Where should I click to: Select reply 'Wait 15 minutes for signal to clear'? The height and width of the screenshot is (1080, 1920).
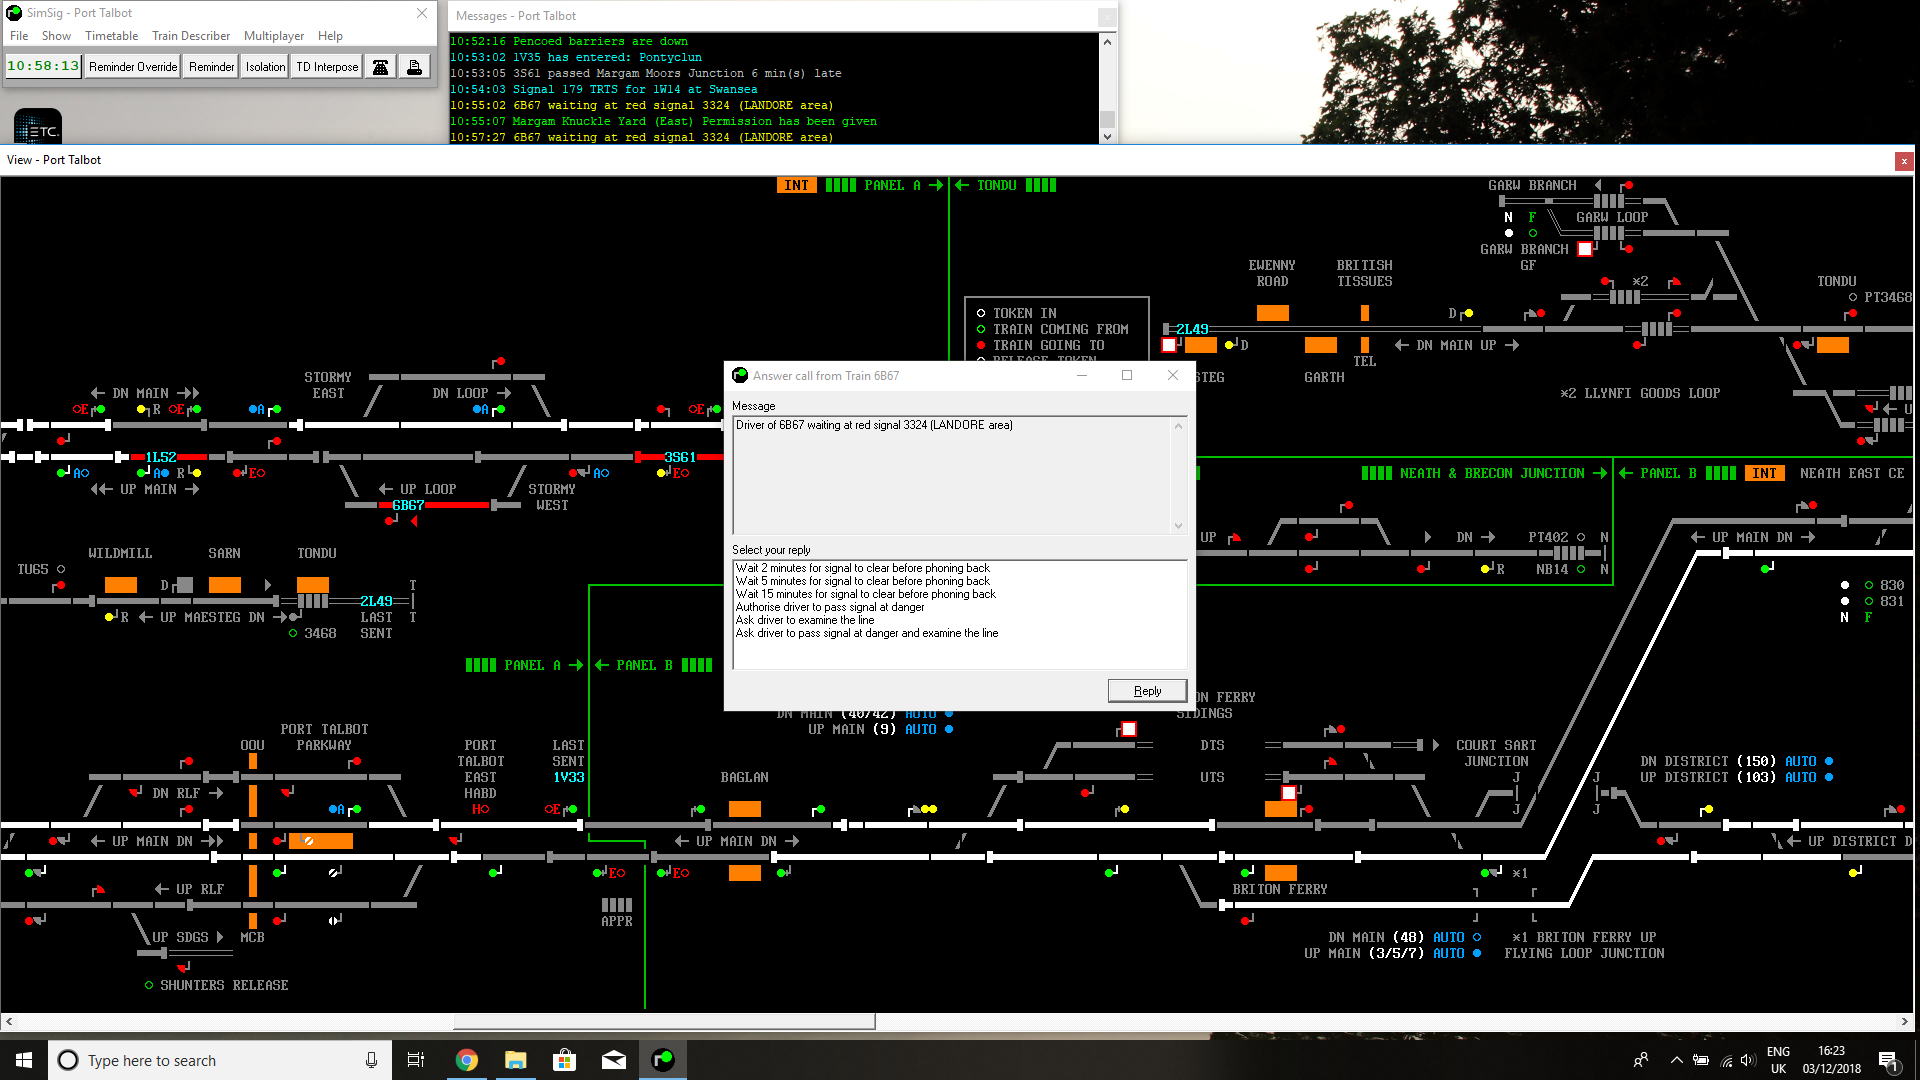pos(866,594)
